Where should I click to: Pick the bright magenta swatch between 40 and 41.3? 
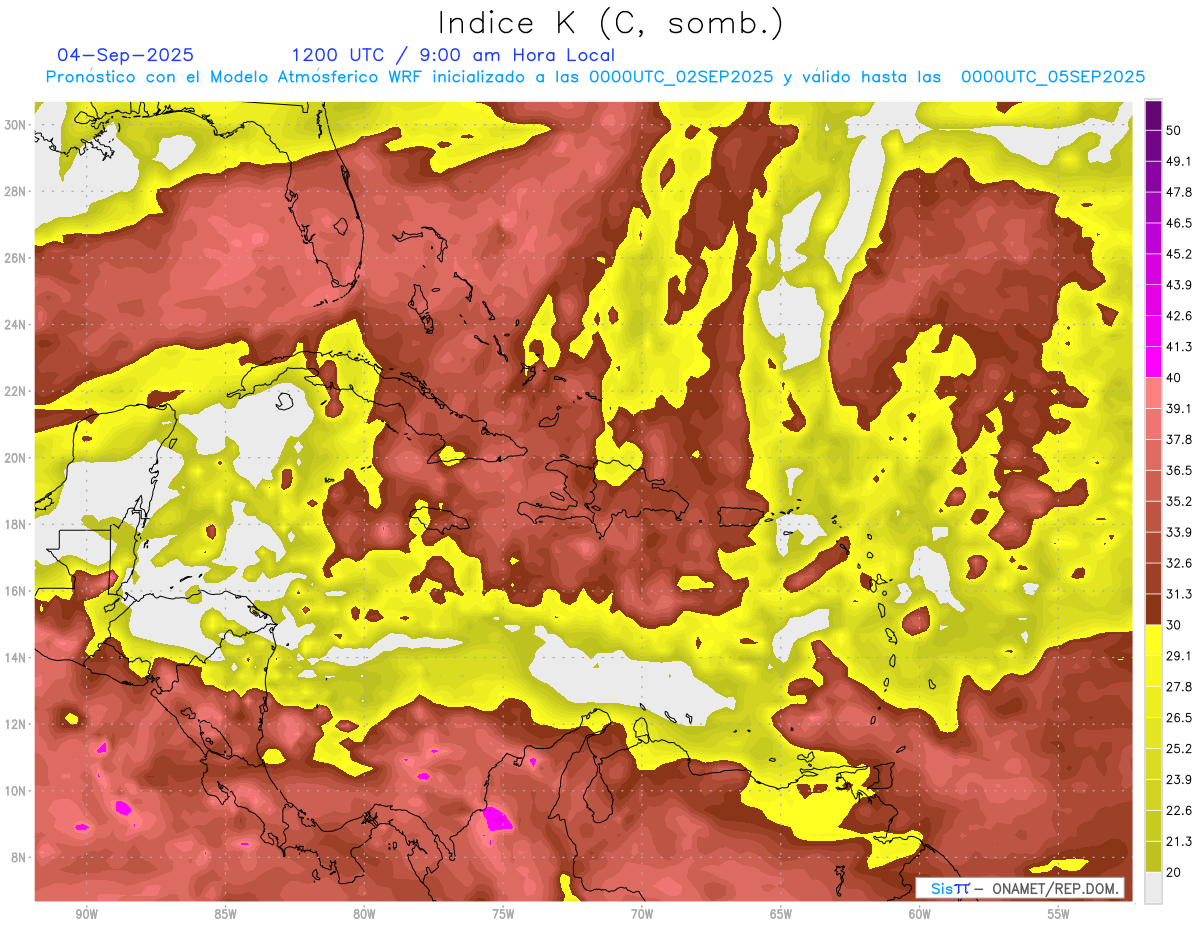(1153, 362)
